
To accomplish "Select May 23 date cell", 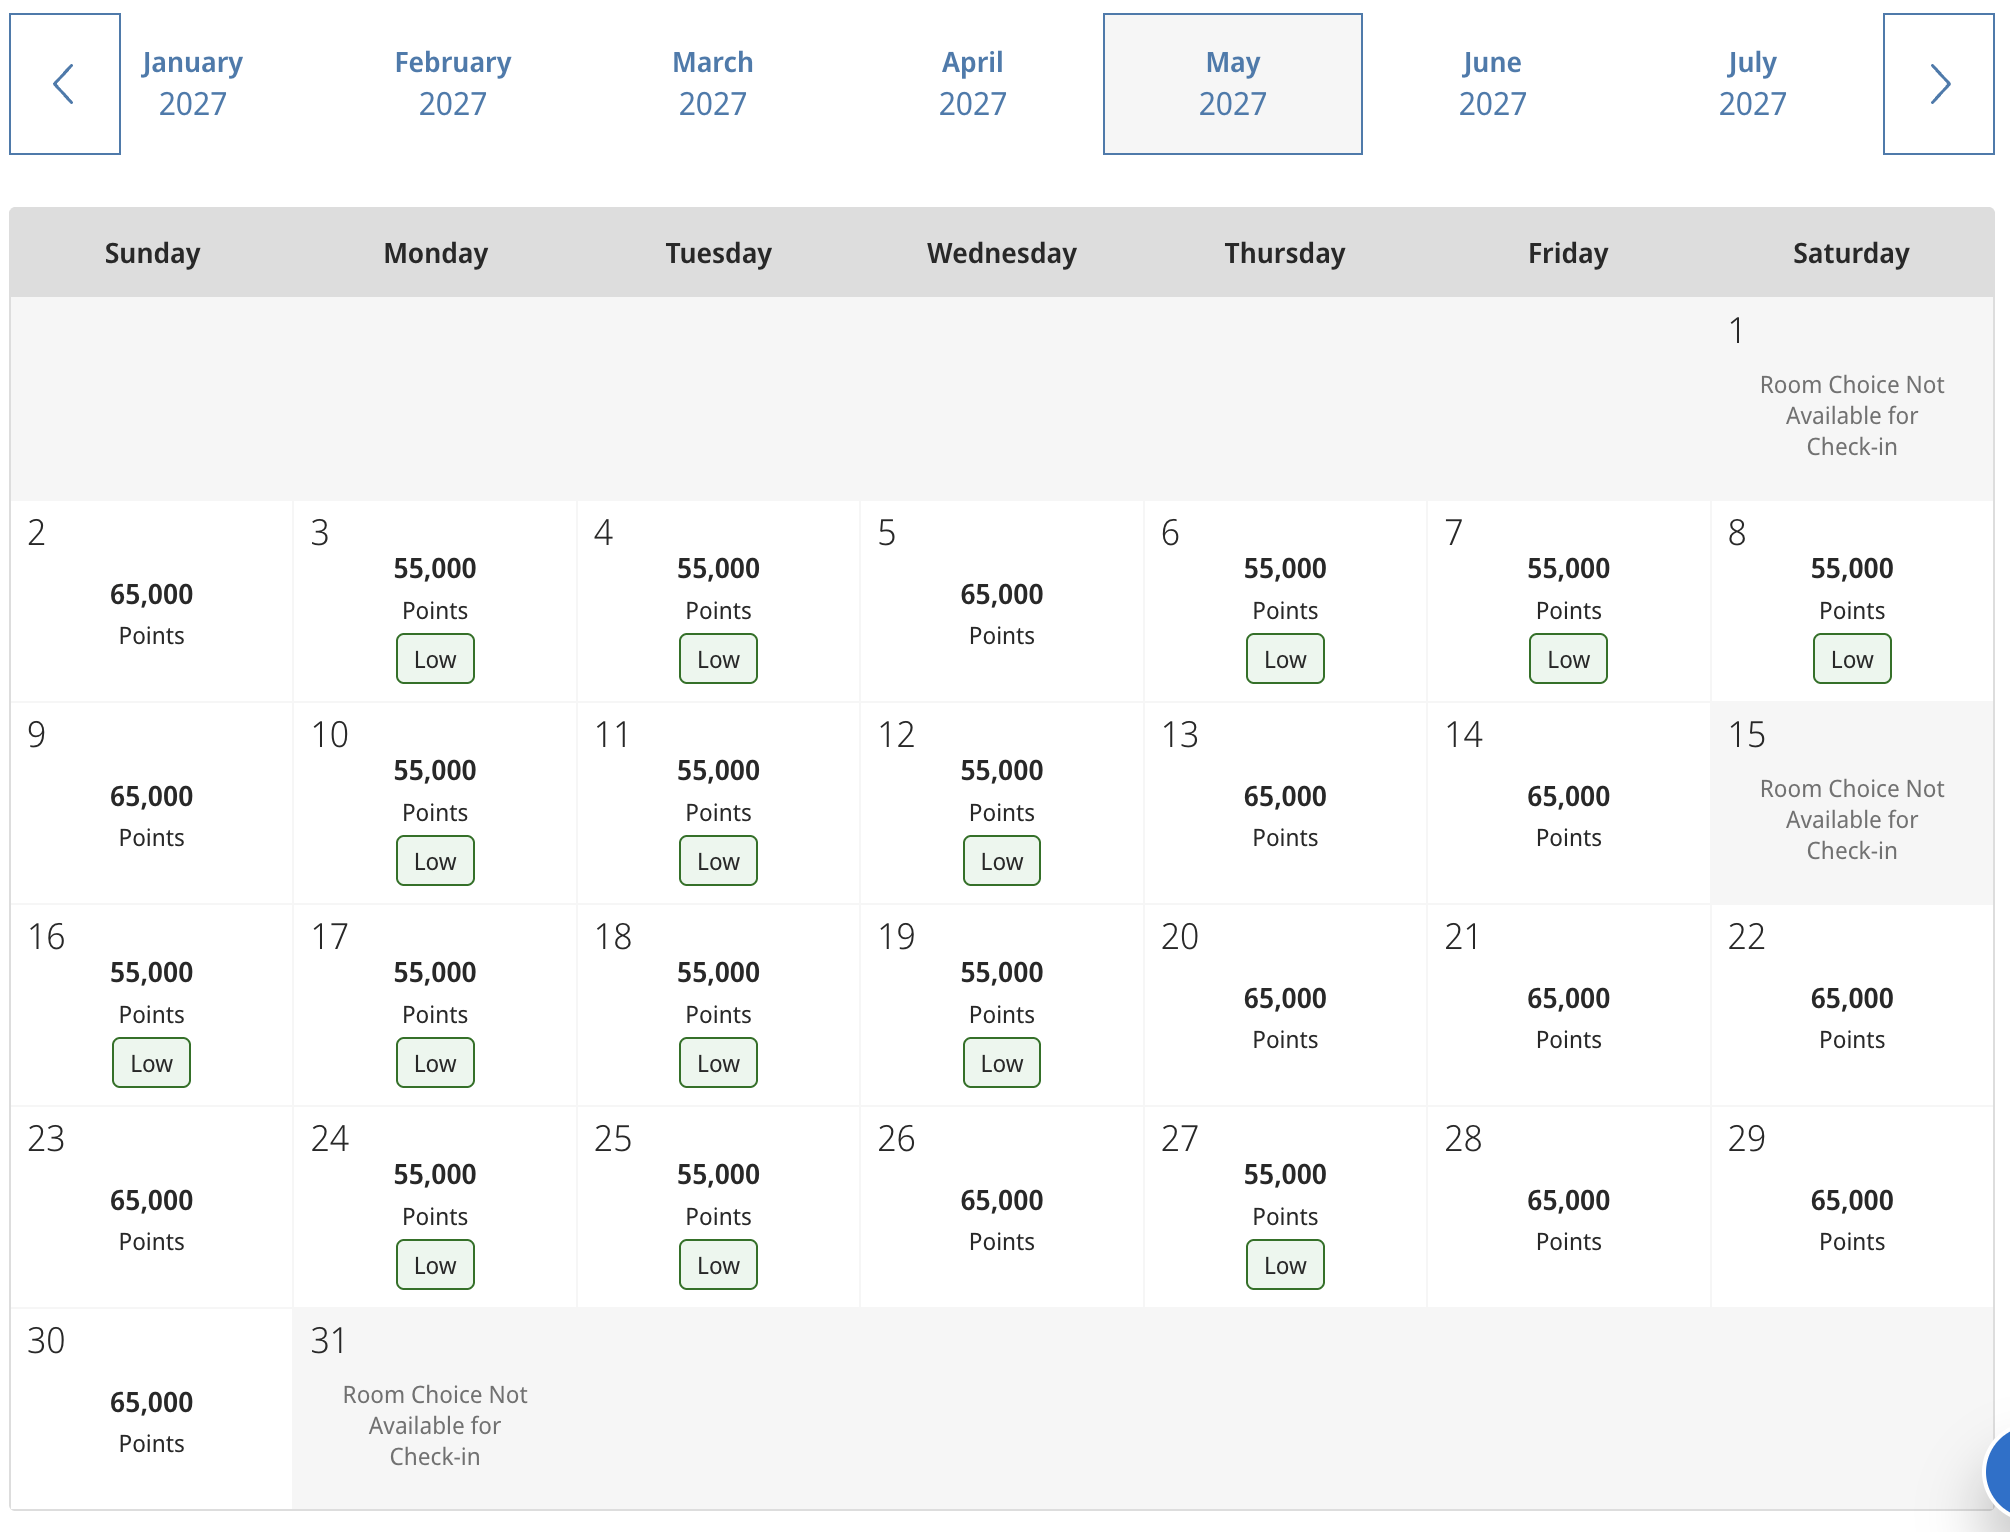I will (x=152, y=1207).
